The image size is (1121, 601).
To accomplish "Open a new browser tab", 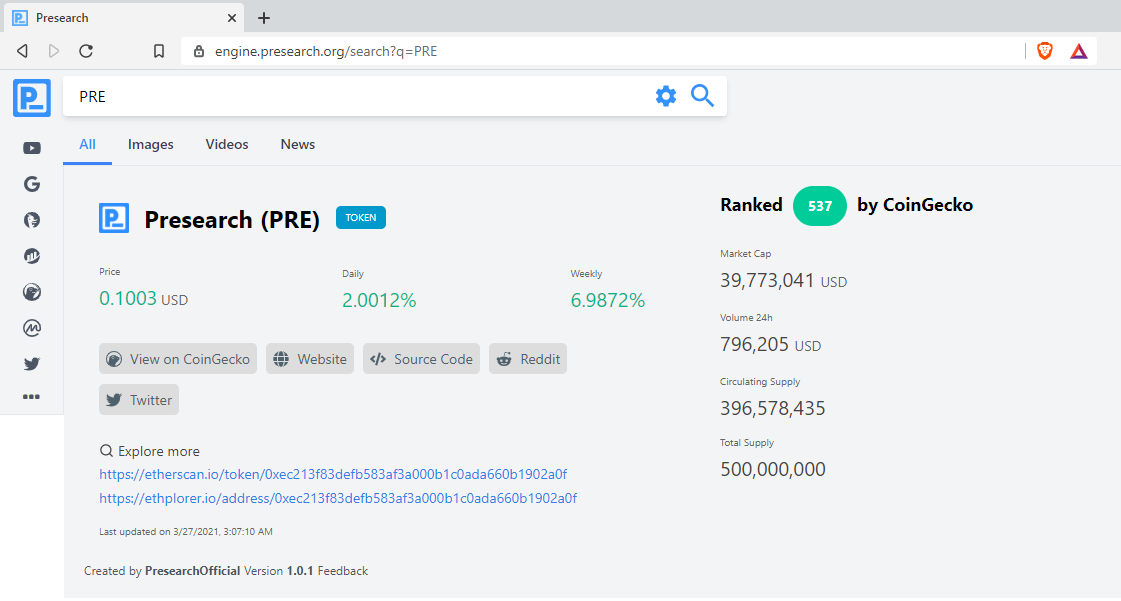I will coord(264,18).
